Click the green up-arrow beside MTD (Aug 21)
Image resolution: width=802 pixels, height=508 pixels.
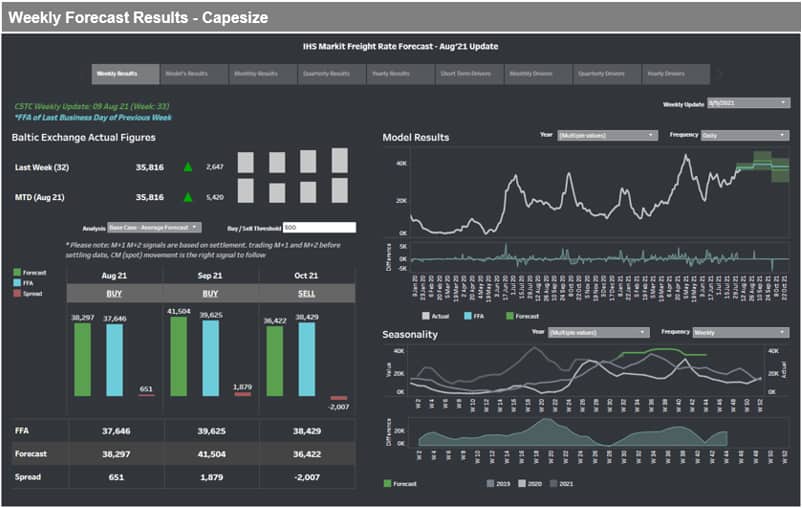point(187,197)
